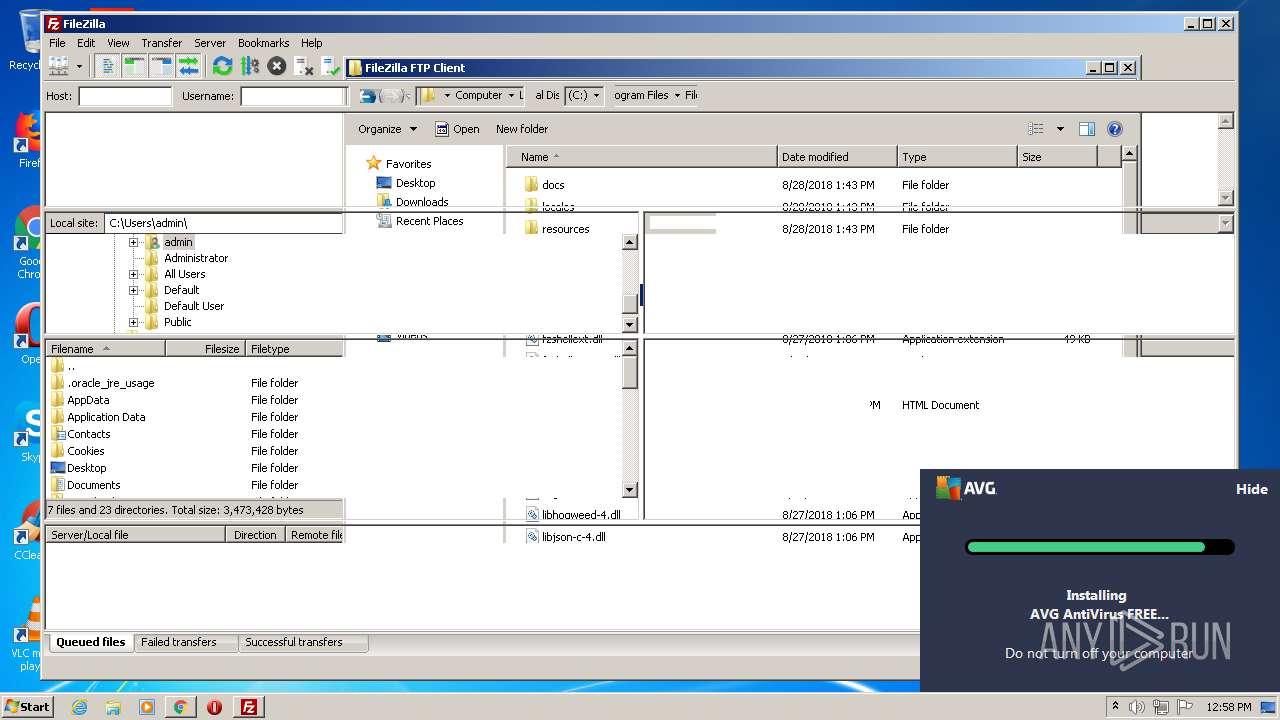Toggle the local directory tree display

[x=134, y=66]
